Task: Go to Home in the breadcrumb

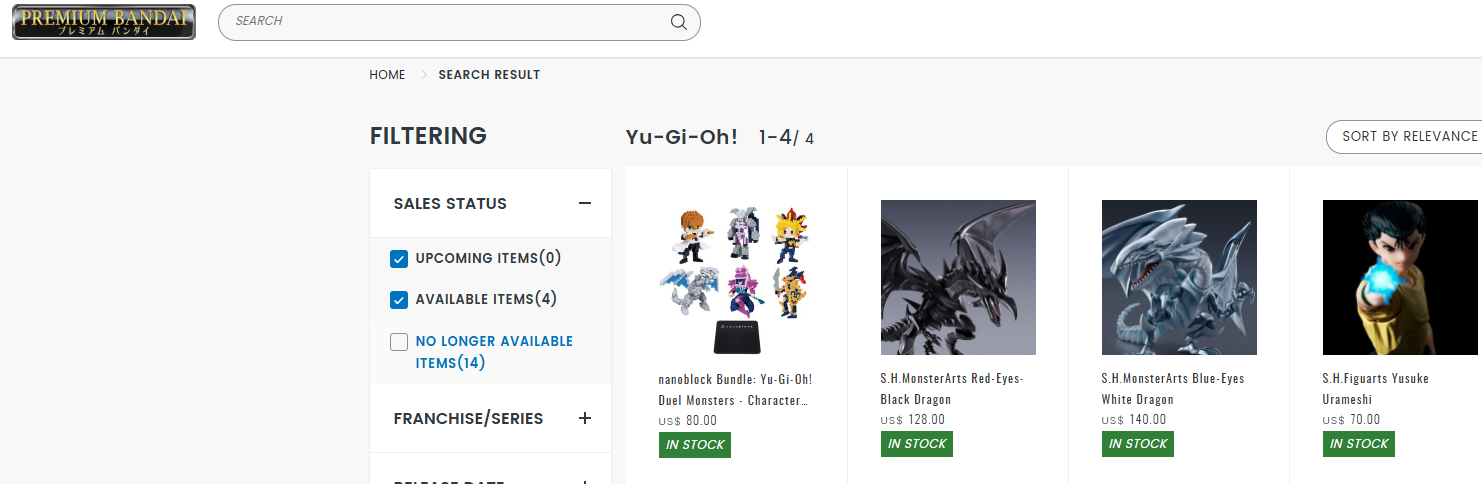Action: click(x=387, y=75)
